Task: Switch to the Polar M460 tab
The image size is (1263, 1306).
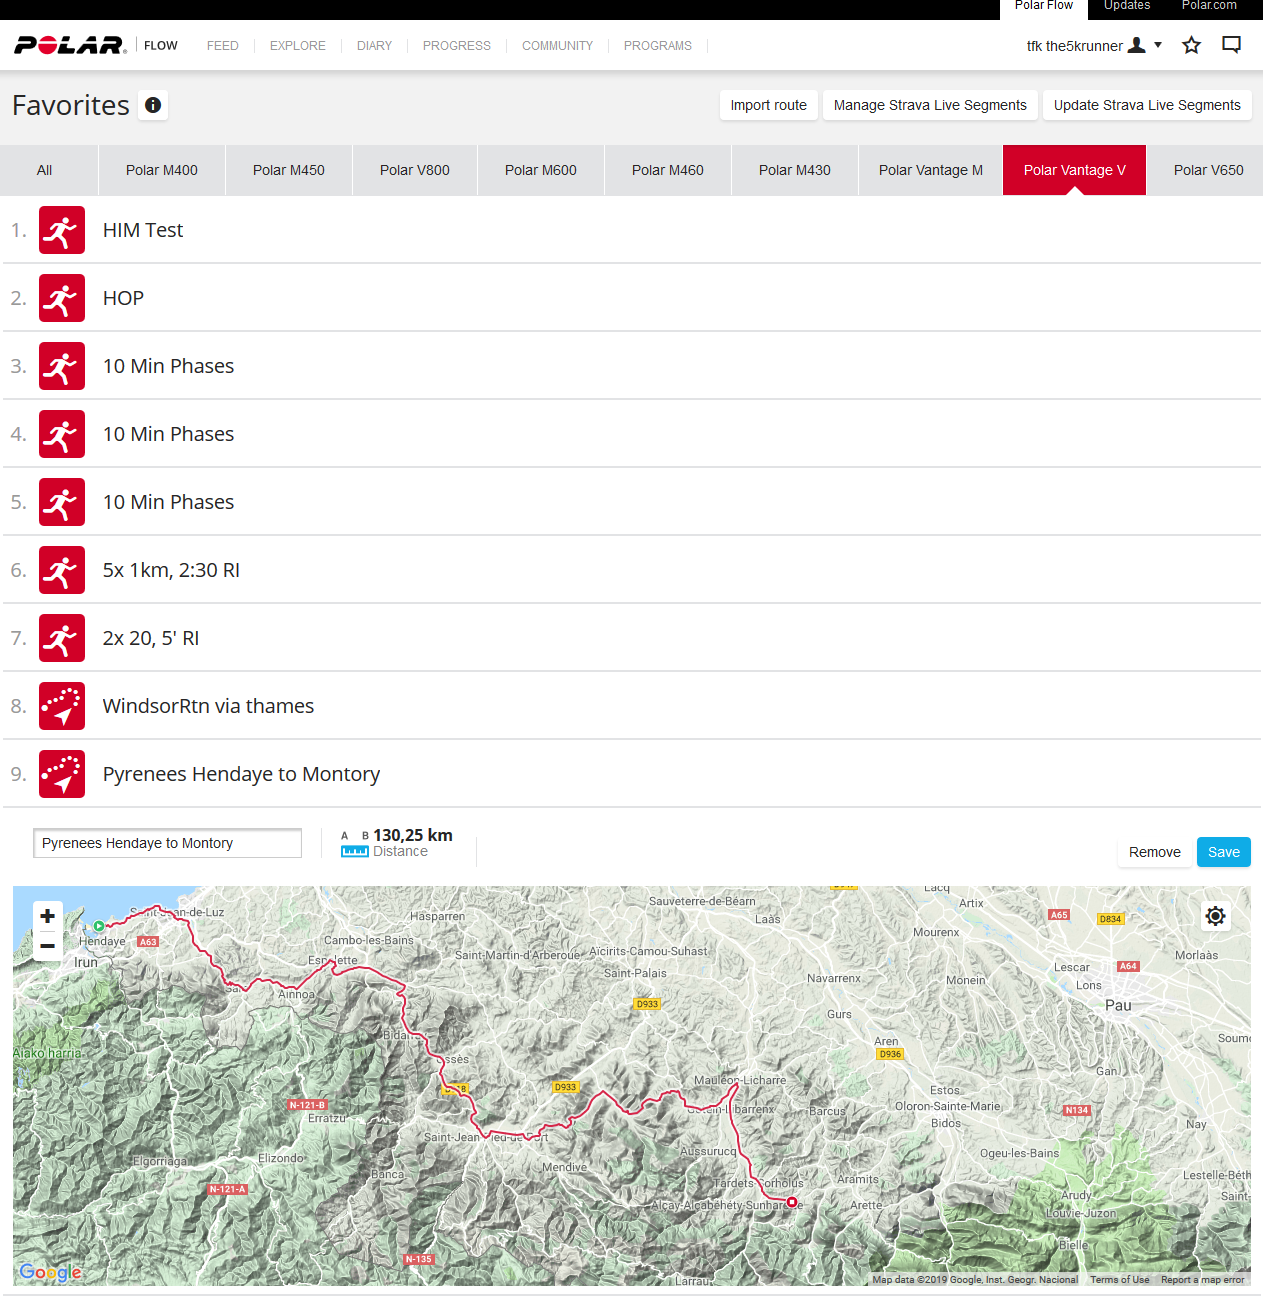Action: coord(668,170)
